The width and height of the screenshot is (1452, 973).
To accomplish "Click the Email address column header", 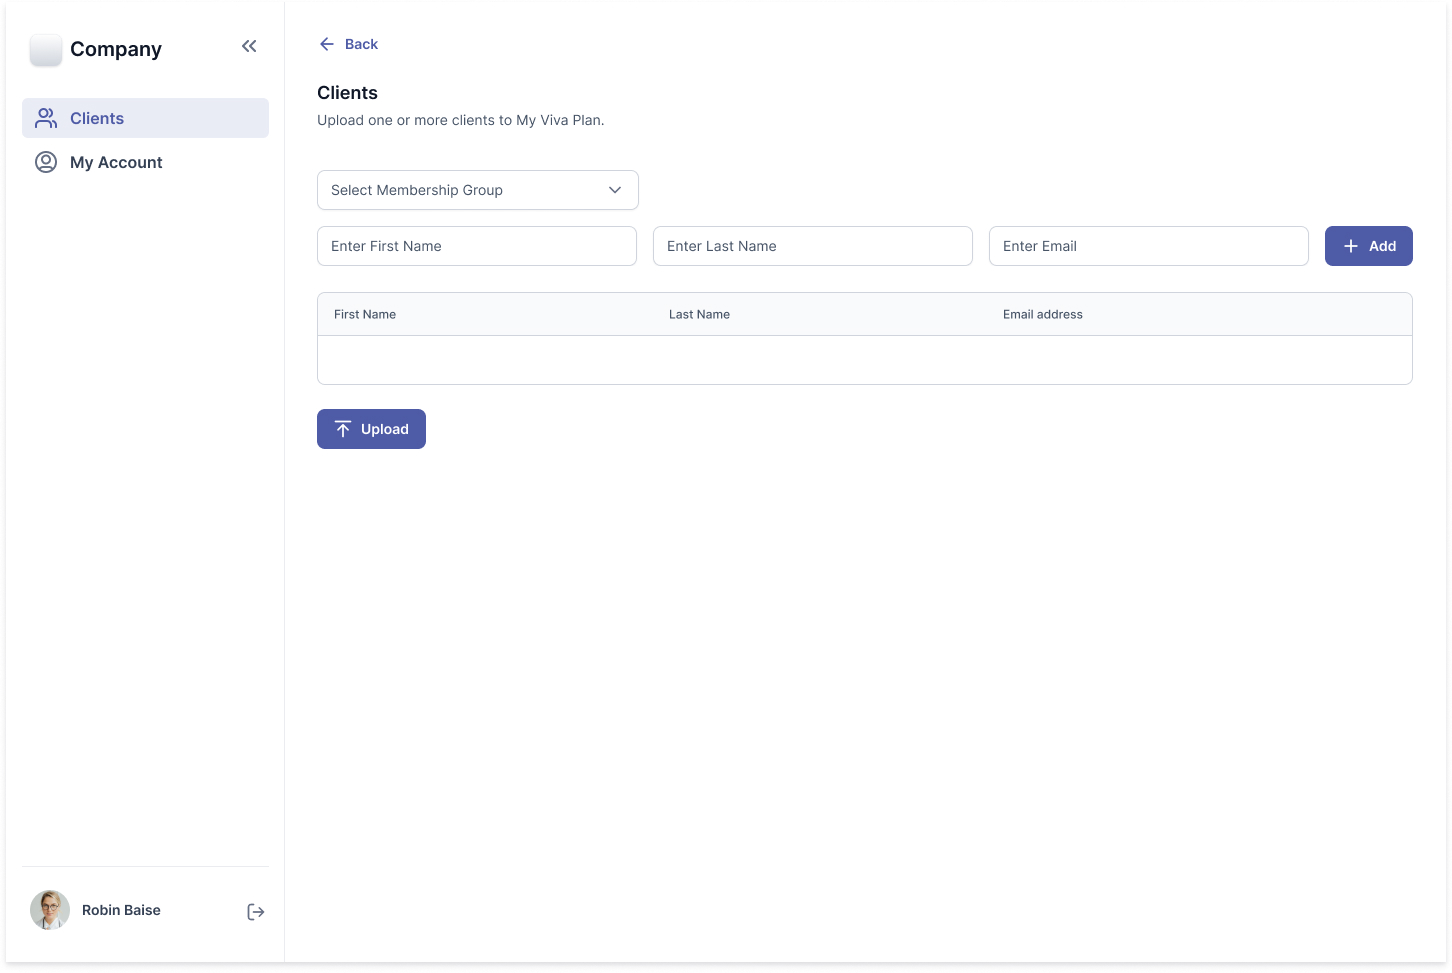I will (1042, 314).
